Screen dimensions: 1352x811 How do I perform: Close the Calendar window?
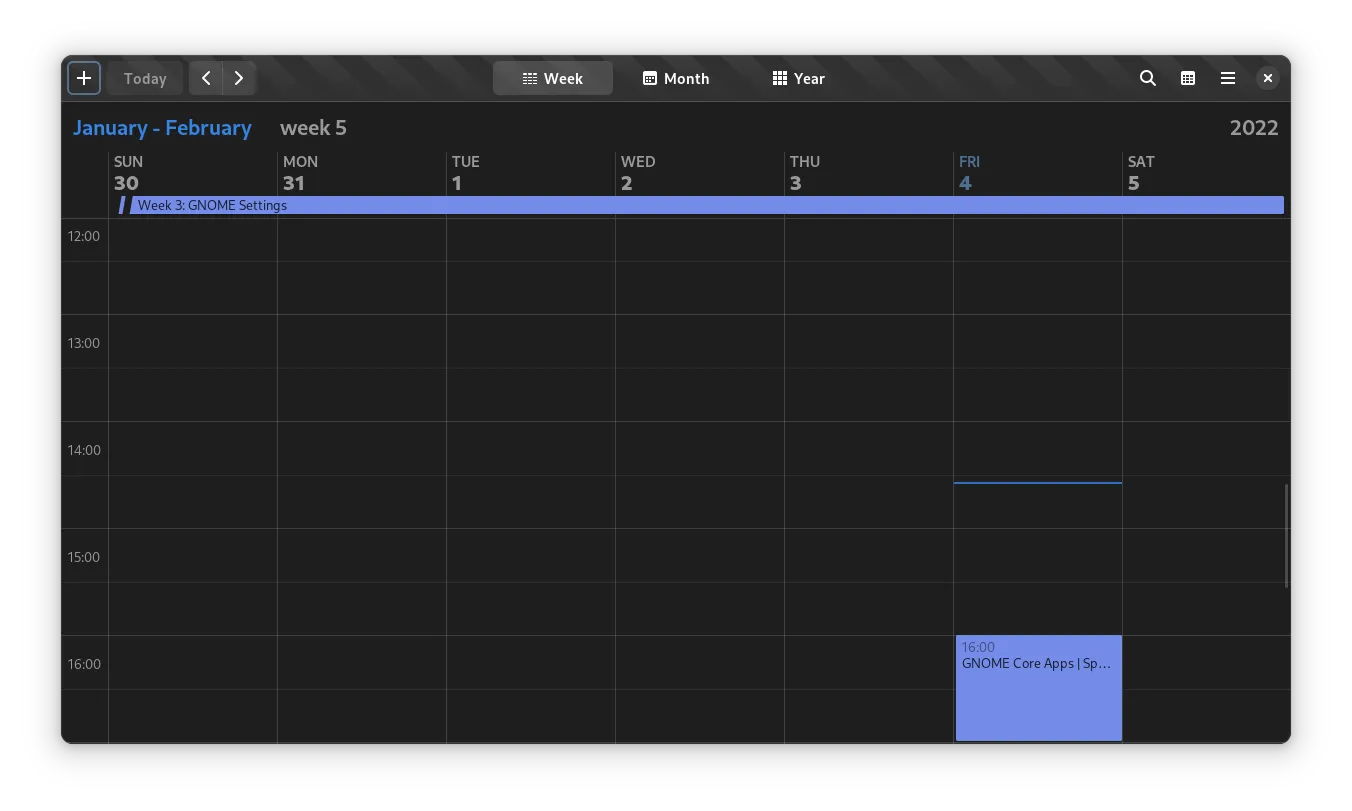click(1267, 78)
